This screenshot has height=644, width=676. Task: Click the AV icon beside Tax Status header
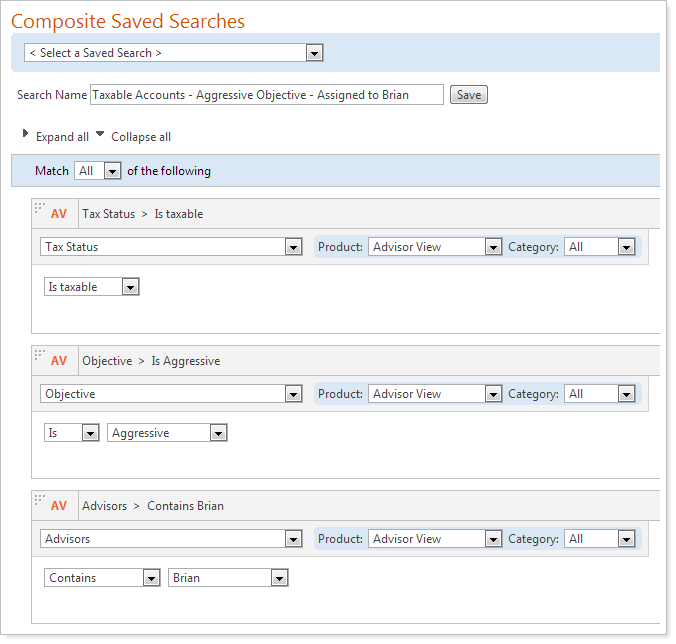(59, 214)
